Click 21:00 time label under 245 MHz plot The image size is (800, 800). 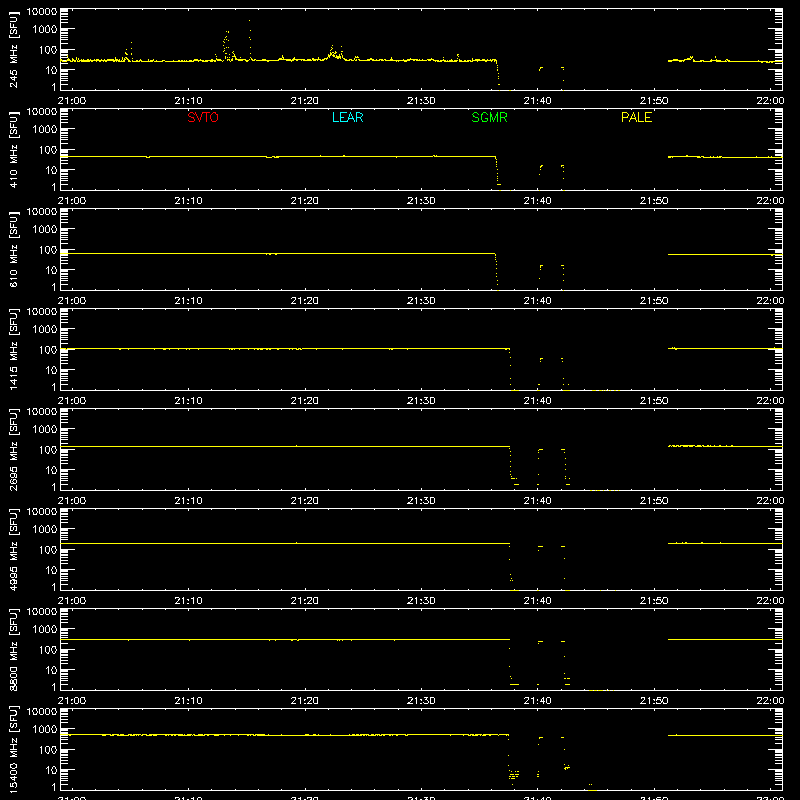point(72,101)
